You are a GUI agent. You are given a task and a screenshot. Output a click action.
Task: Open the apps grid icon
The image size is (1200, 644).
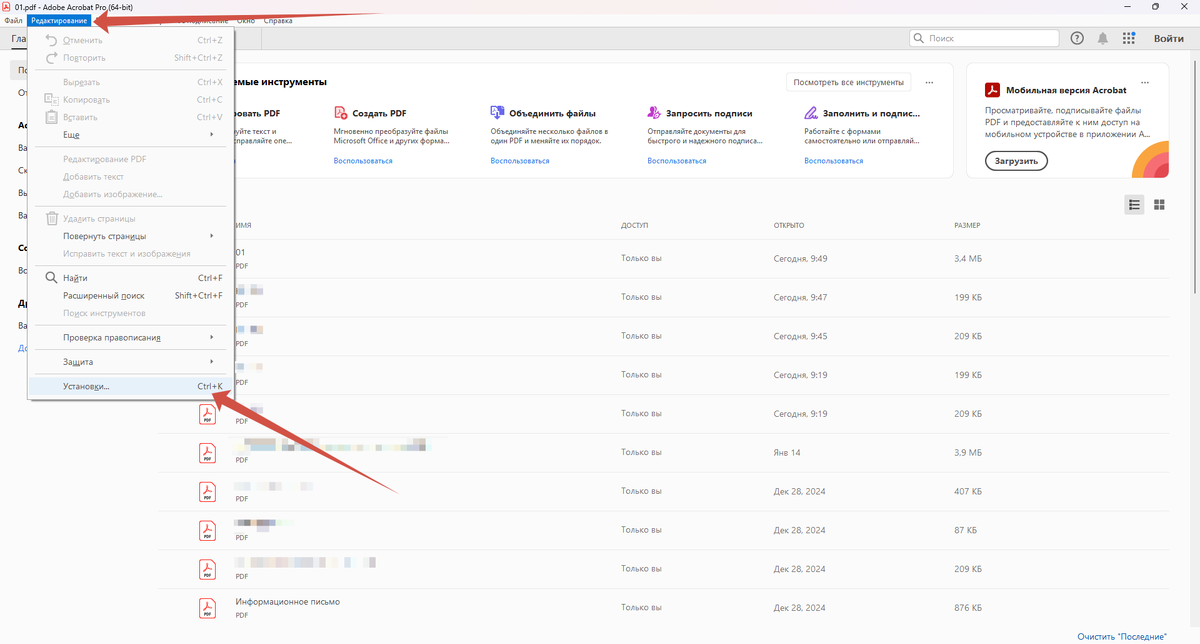coord(1129,38)
